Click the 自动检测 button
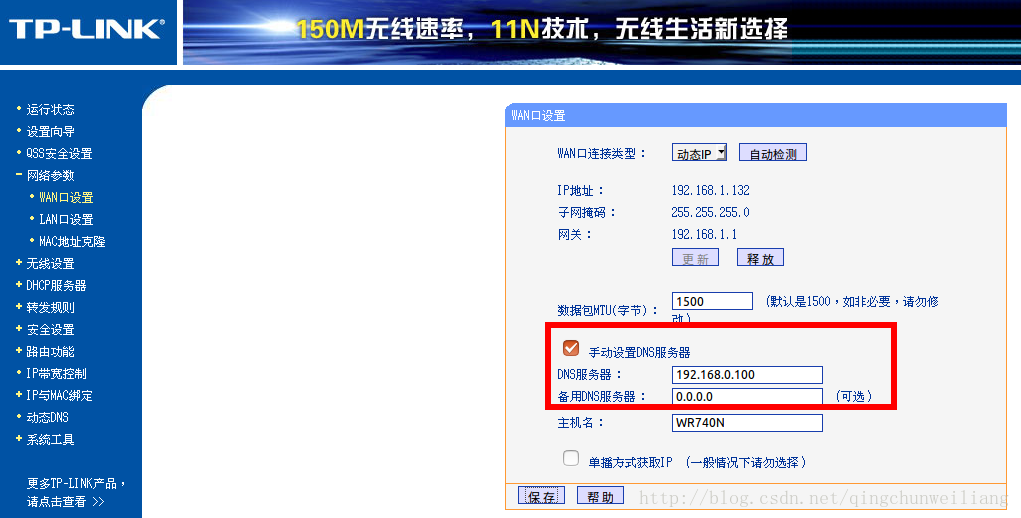The image size is (1021, 518). tap(773, 153)
